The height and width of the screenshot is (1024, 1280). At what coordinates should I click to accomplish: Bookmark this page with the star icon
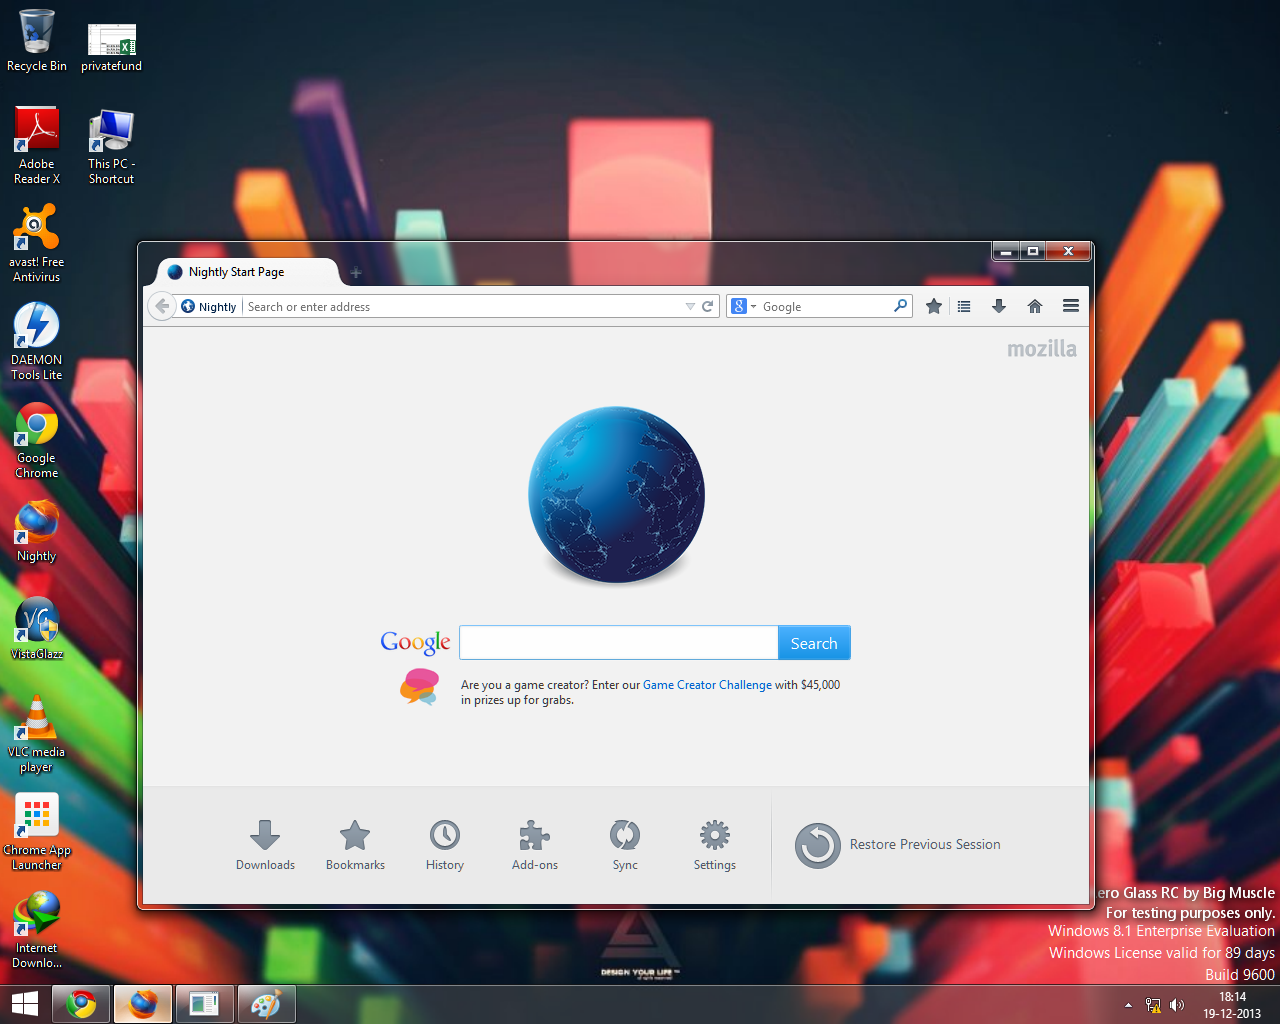tap(934, 306)
